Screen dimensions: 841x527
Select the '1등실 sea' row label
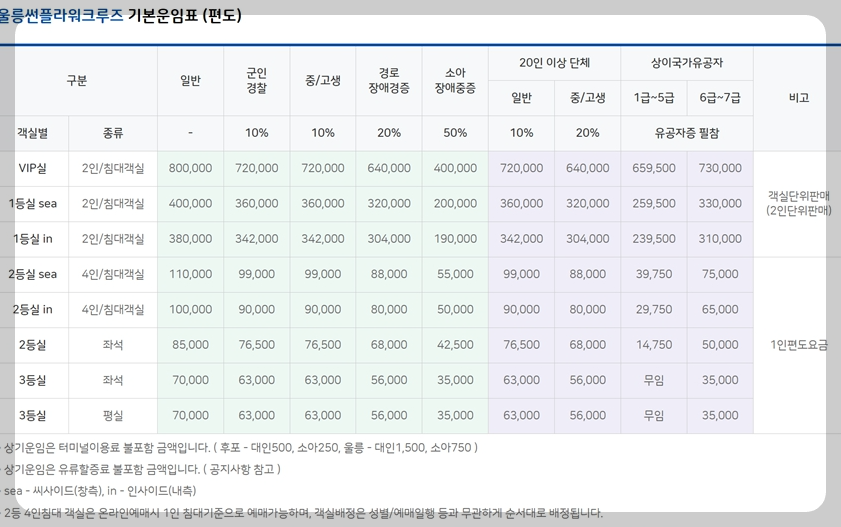click(x=33, y=204)
